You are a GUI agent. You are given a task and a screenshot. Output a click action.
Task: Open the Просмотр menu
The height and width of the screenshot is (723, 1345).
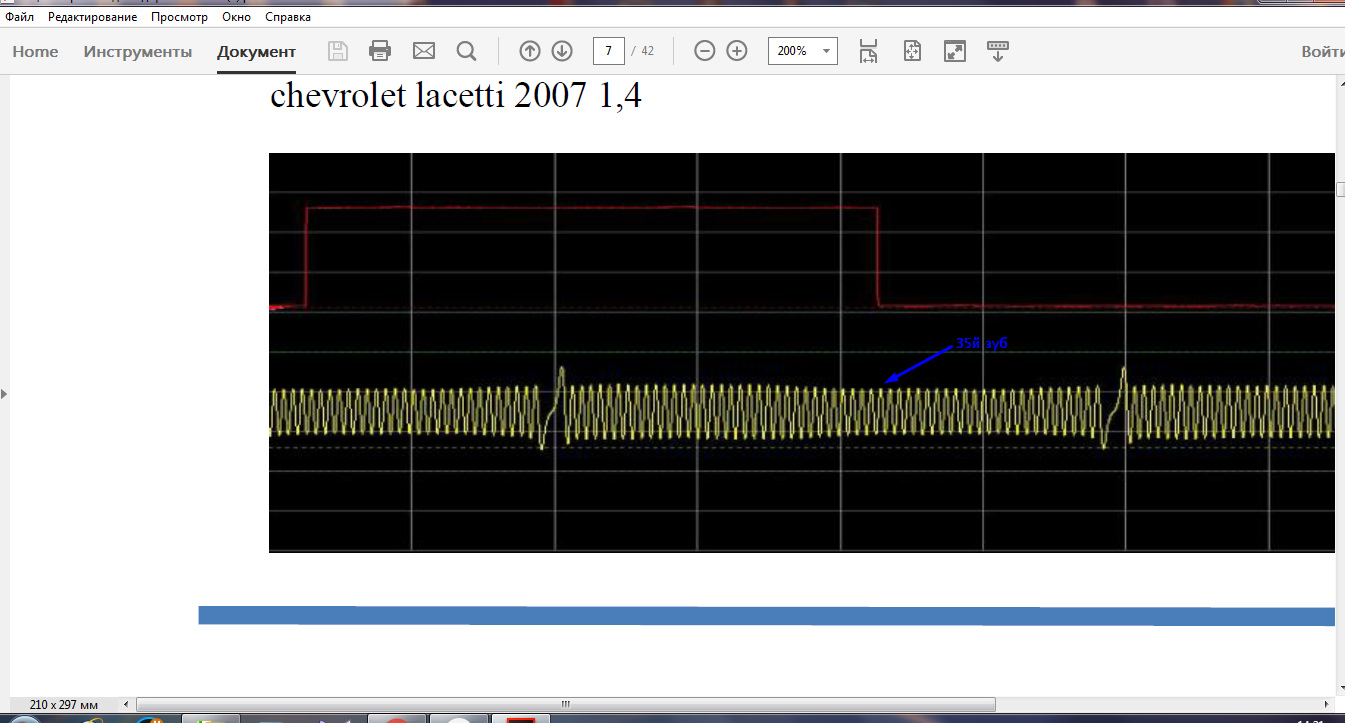tap(180, 17)
